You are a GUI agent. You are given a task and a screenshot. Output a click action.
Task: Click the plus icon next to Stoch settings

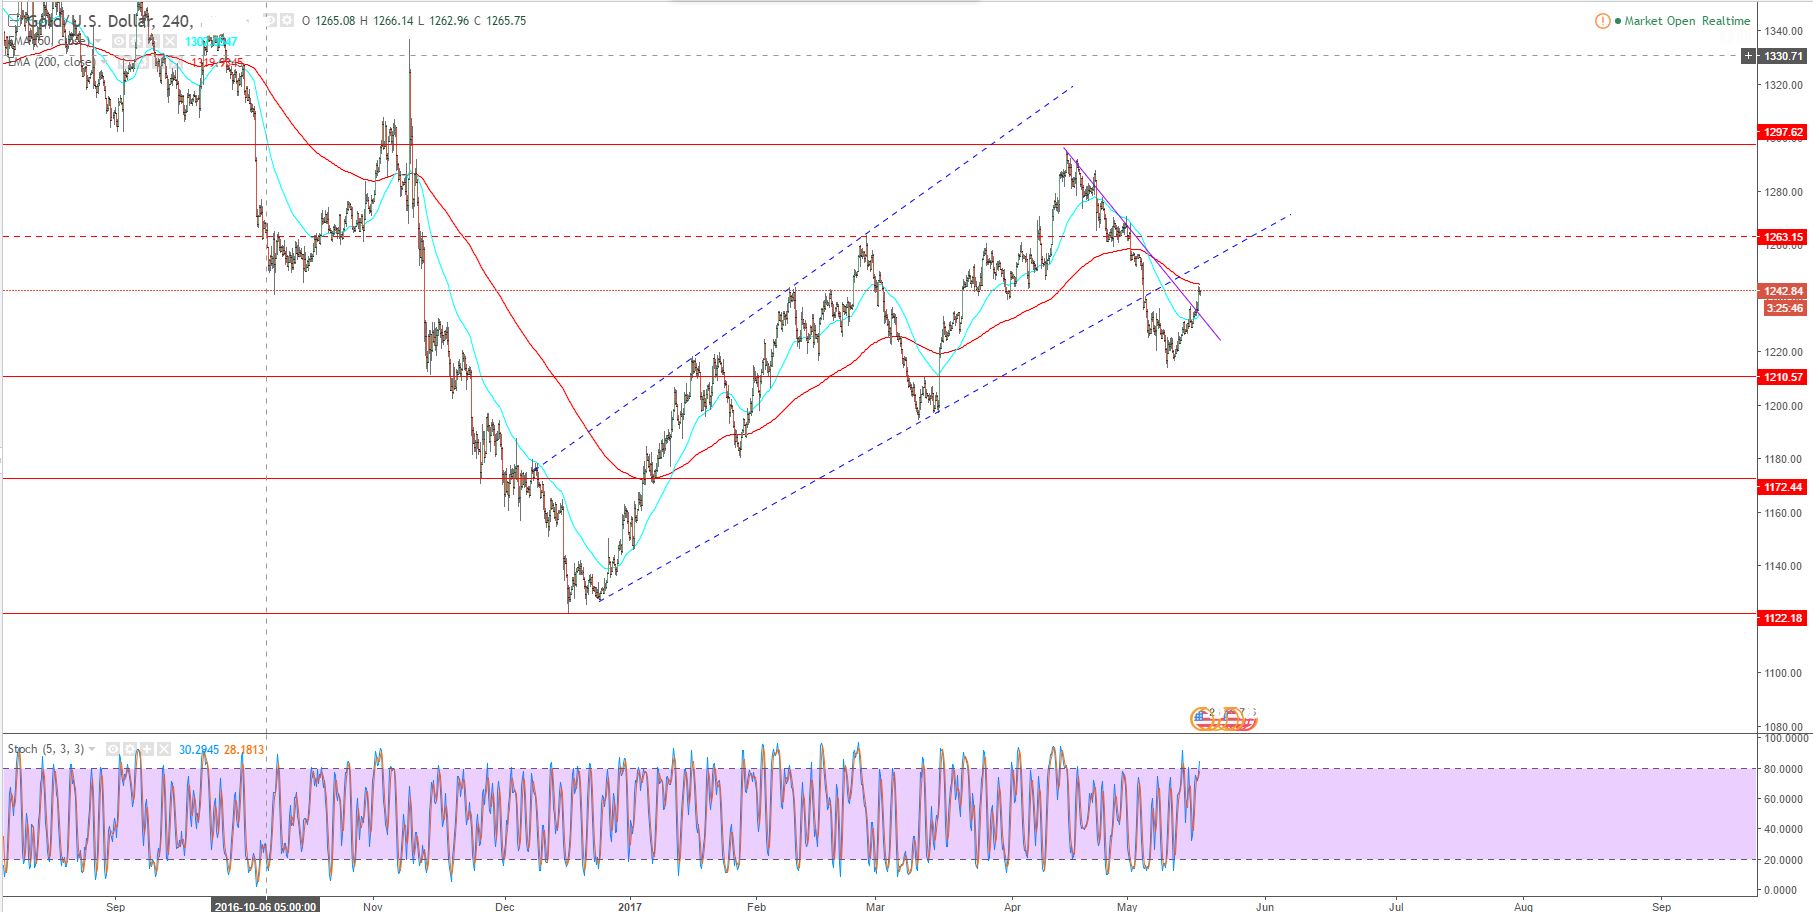point(147,749)
